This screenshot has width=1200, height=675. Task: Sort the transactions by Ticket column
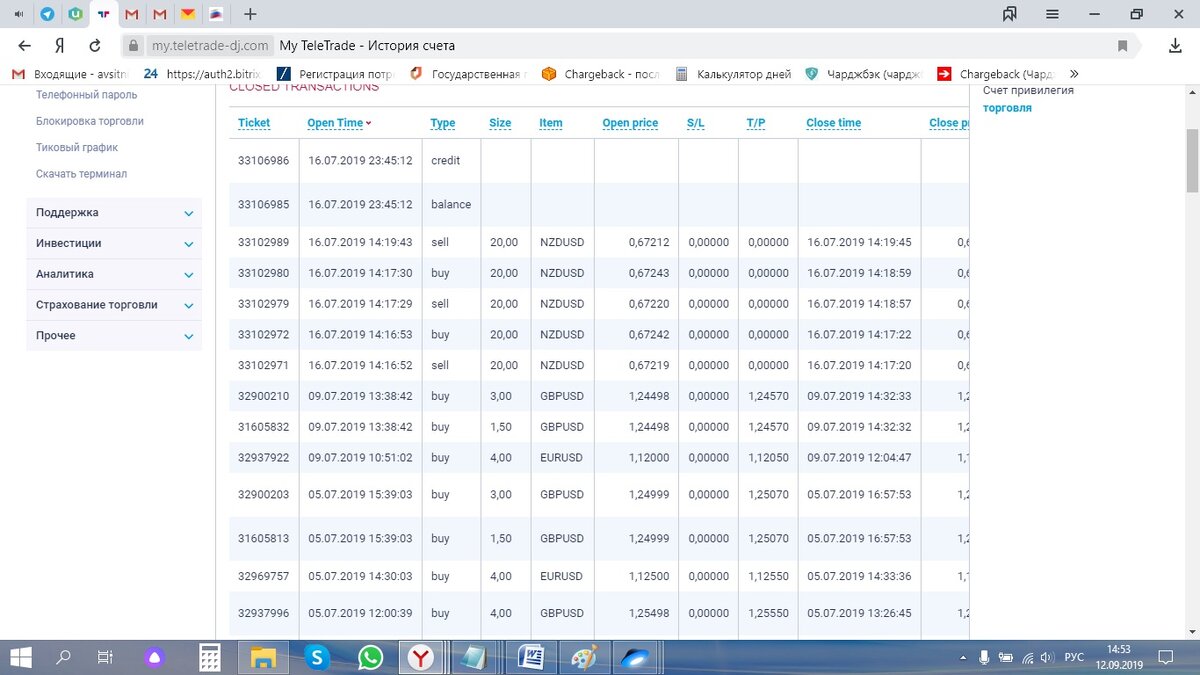254,123
